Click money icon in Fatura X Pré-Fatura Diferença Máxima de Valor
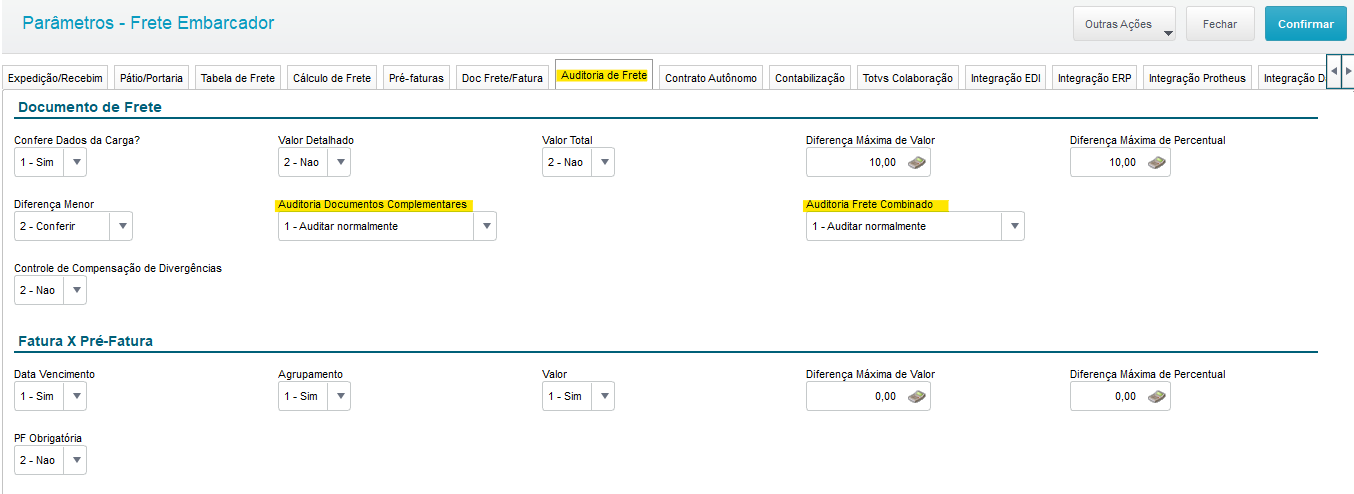 coord(917,396)
